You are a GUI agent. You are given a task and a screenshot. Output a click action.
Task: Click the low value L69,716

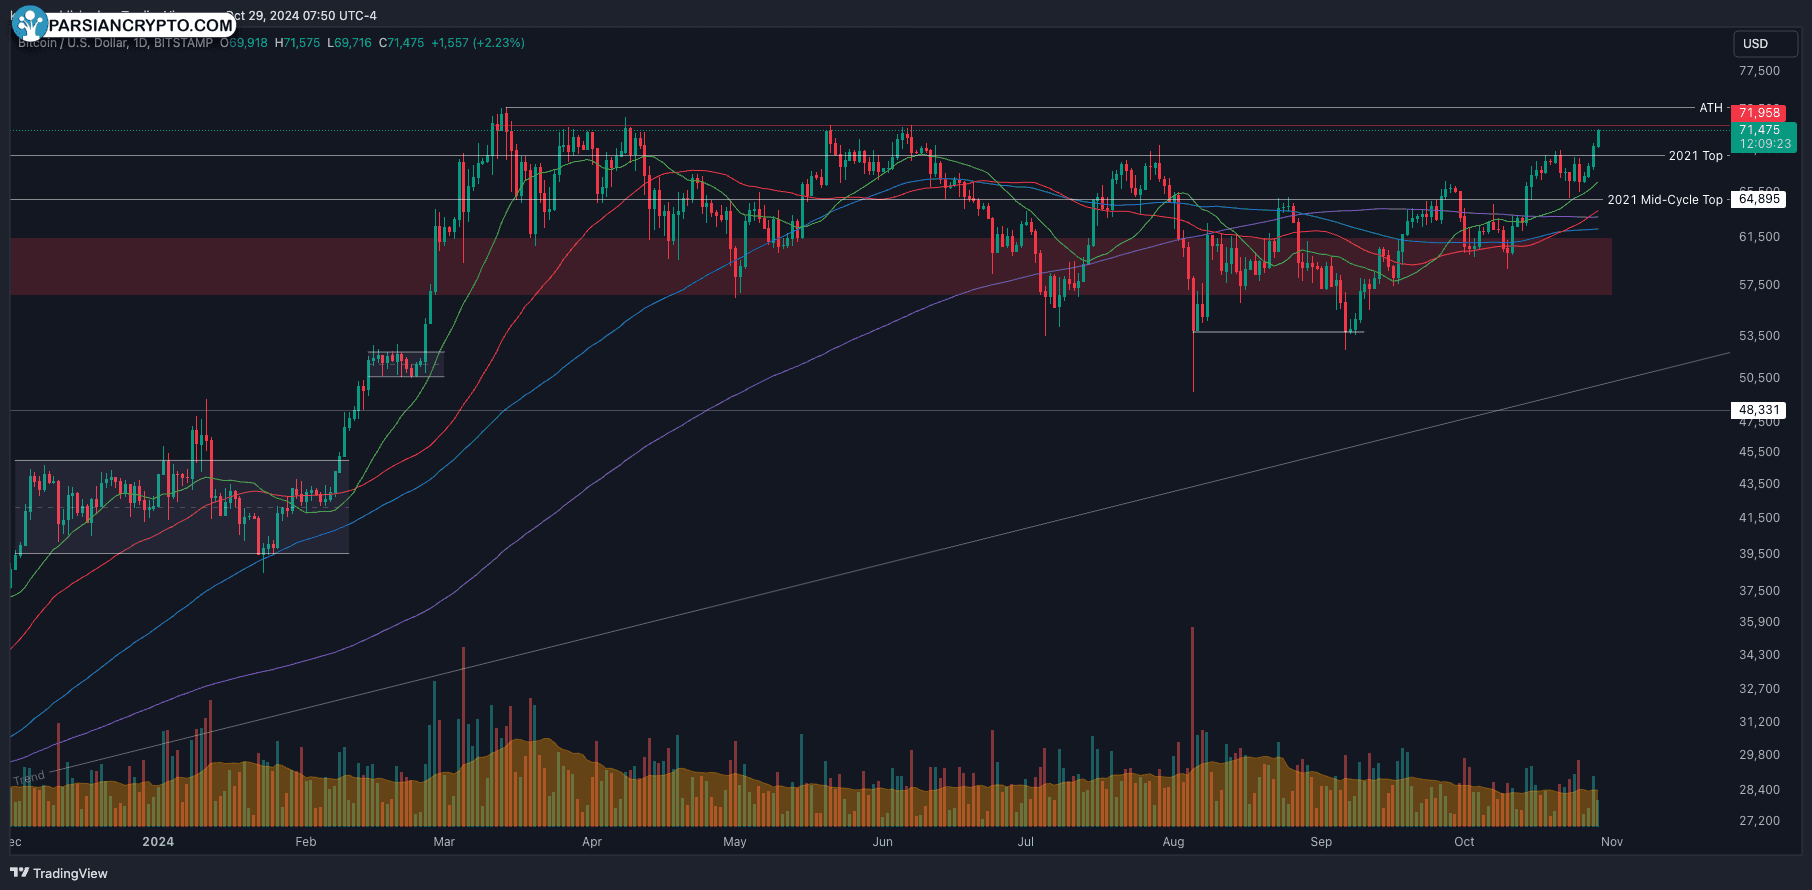pyautogui.click(x=349, y=43)
